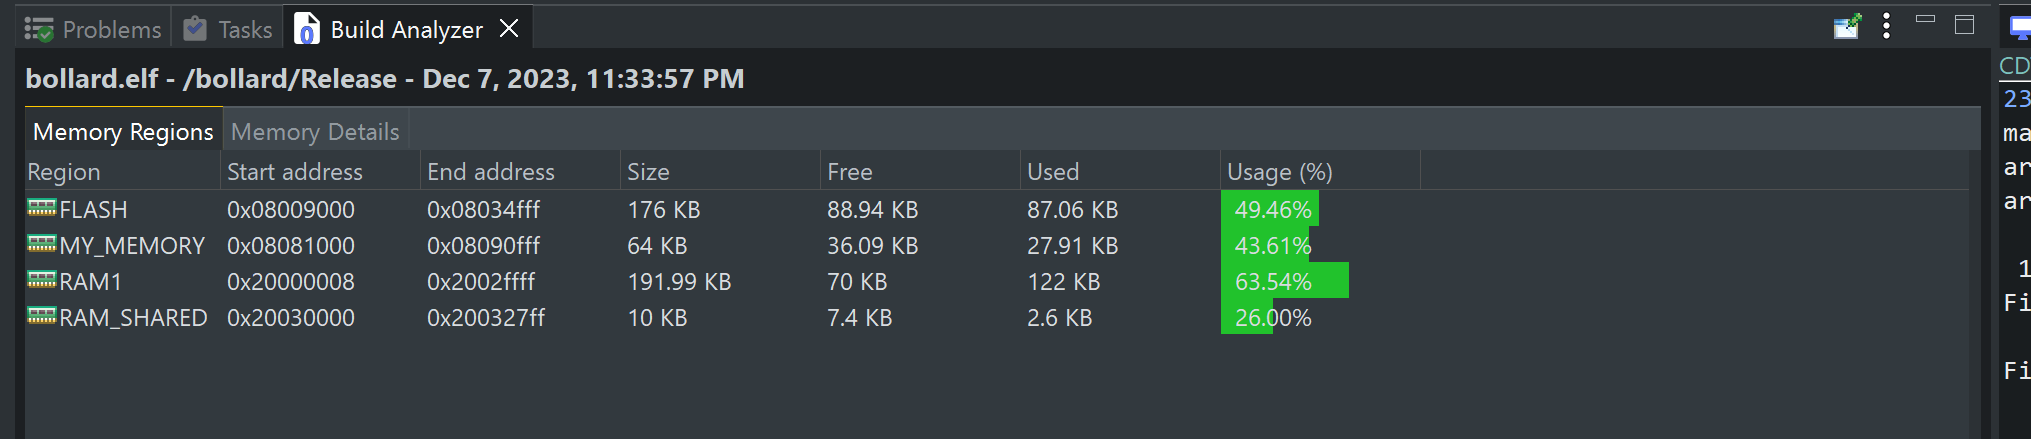Image resolution: width=2031 pixels, height=439 pixels.
Task: Click the Problems tab icon
Action: pyautogui.click(x=39, y=30)
